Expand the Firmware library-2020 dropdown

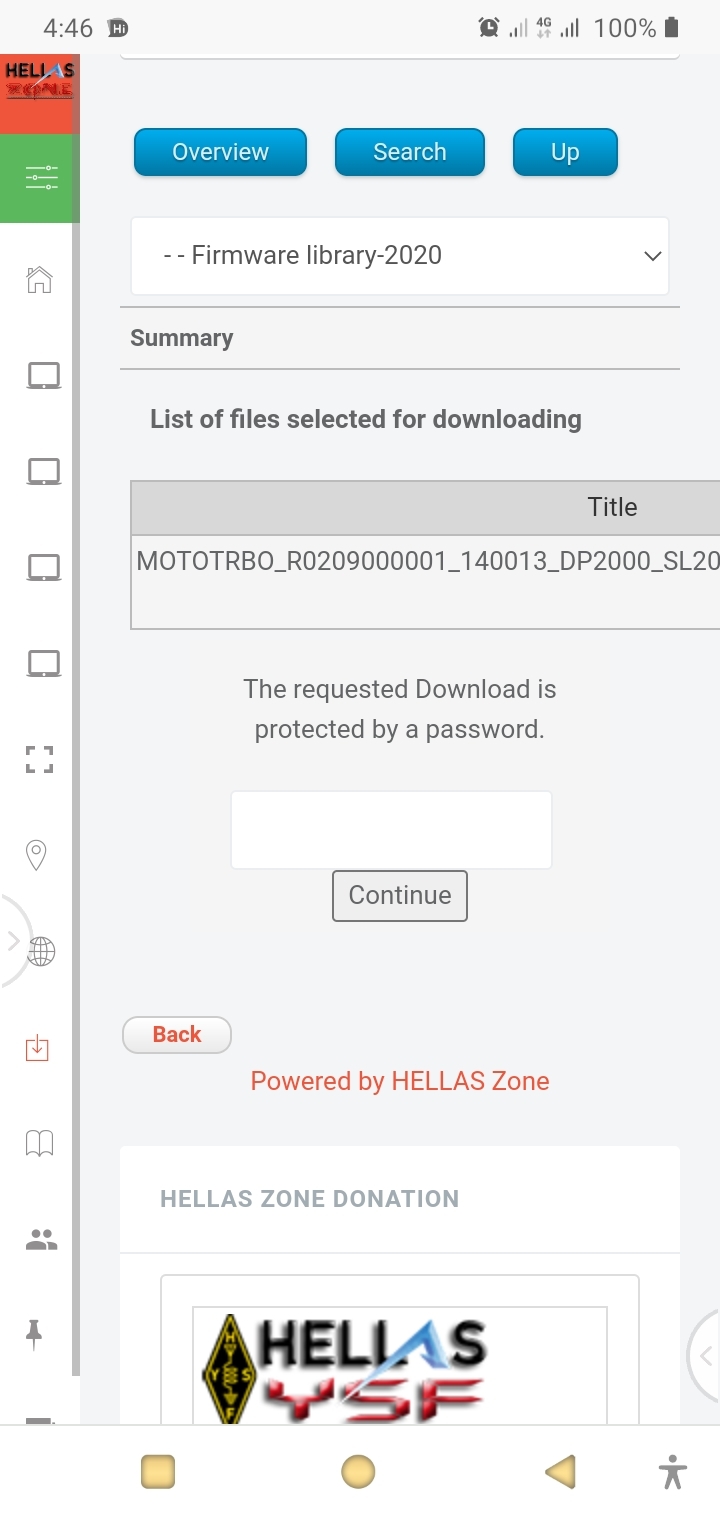(x=400, y=256)
